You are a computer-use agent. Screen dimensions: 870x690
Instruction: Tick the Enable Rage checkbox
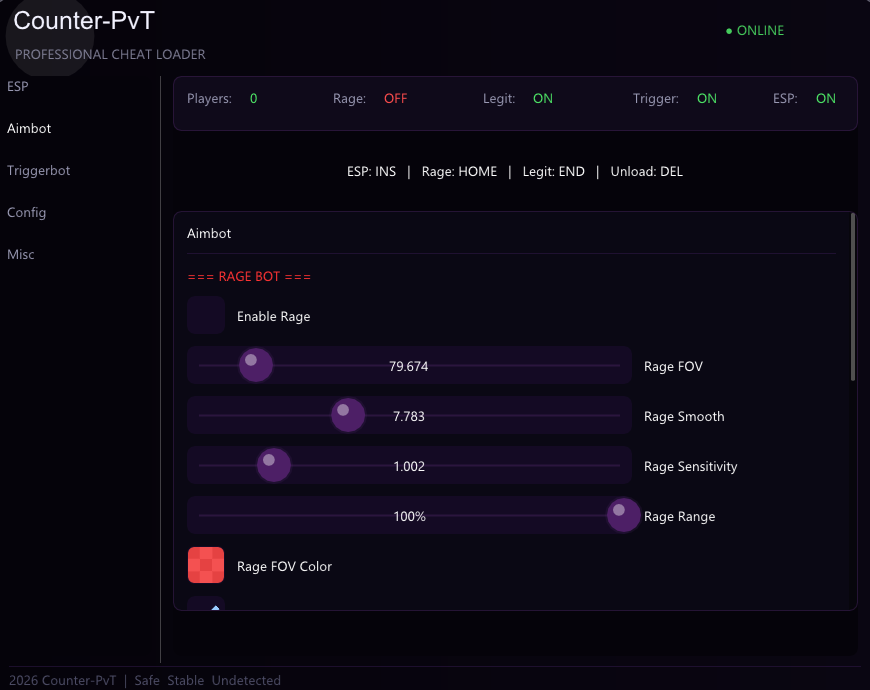pos(206,315)
